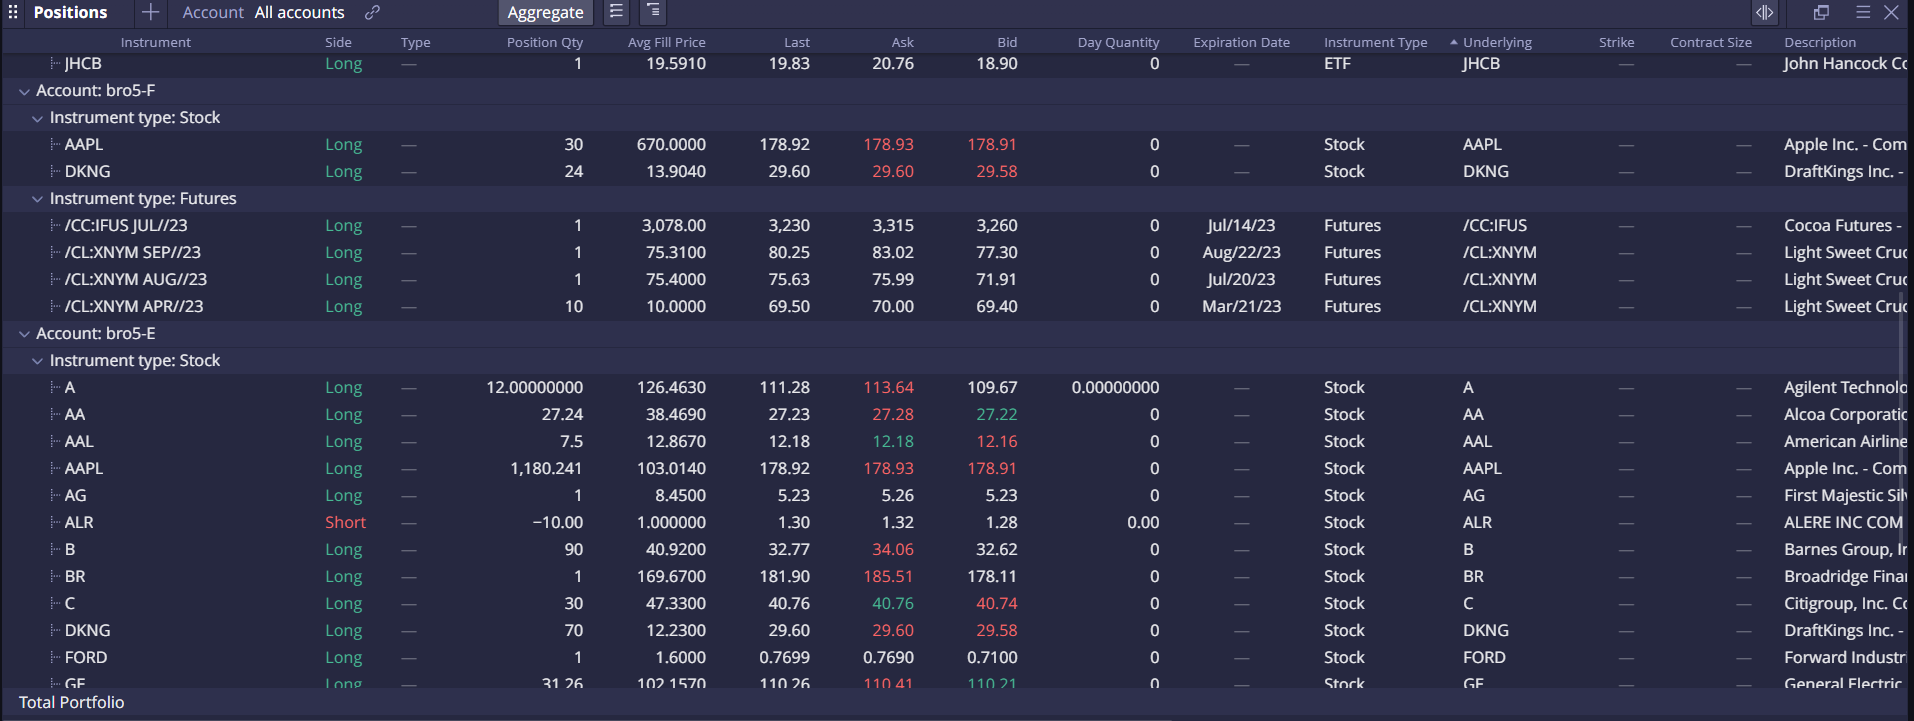
Task: Click the account link chain icon
Action: [372, 13]
